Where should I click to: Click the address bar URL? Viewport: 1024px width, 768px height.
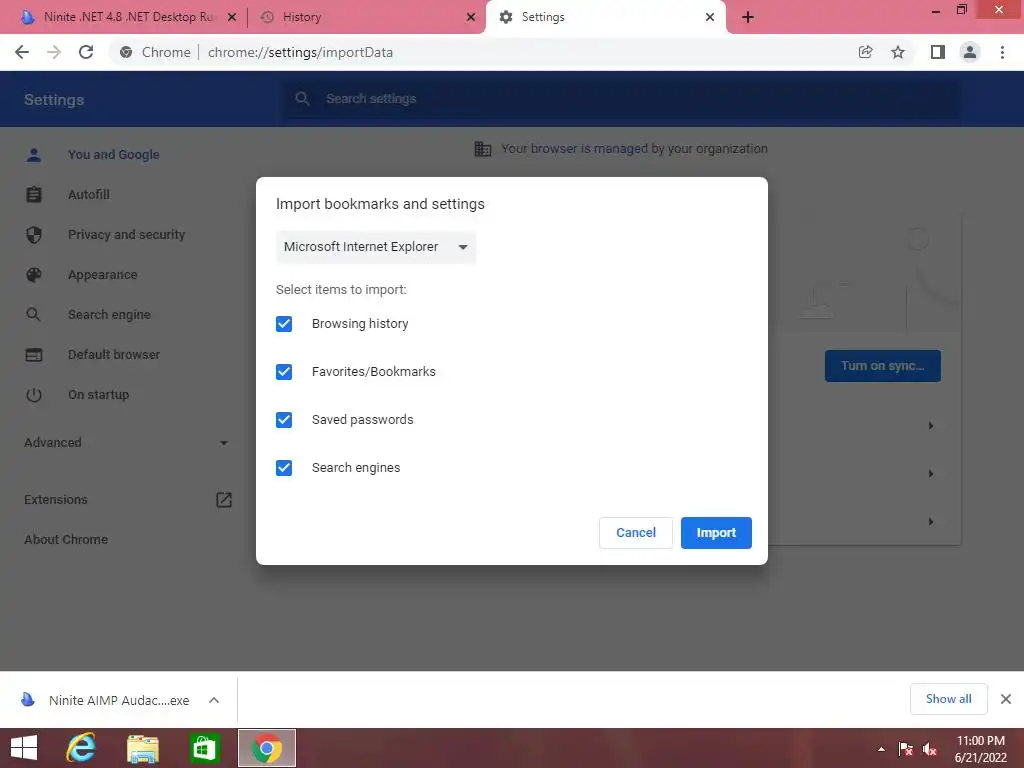pyautogui.click(x=300, y=52)
